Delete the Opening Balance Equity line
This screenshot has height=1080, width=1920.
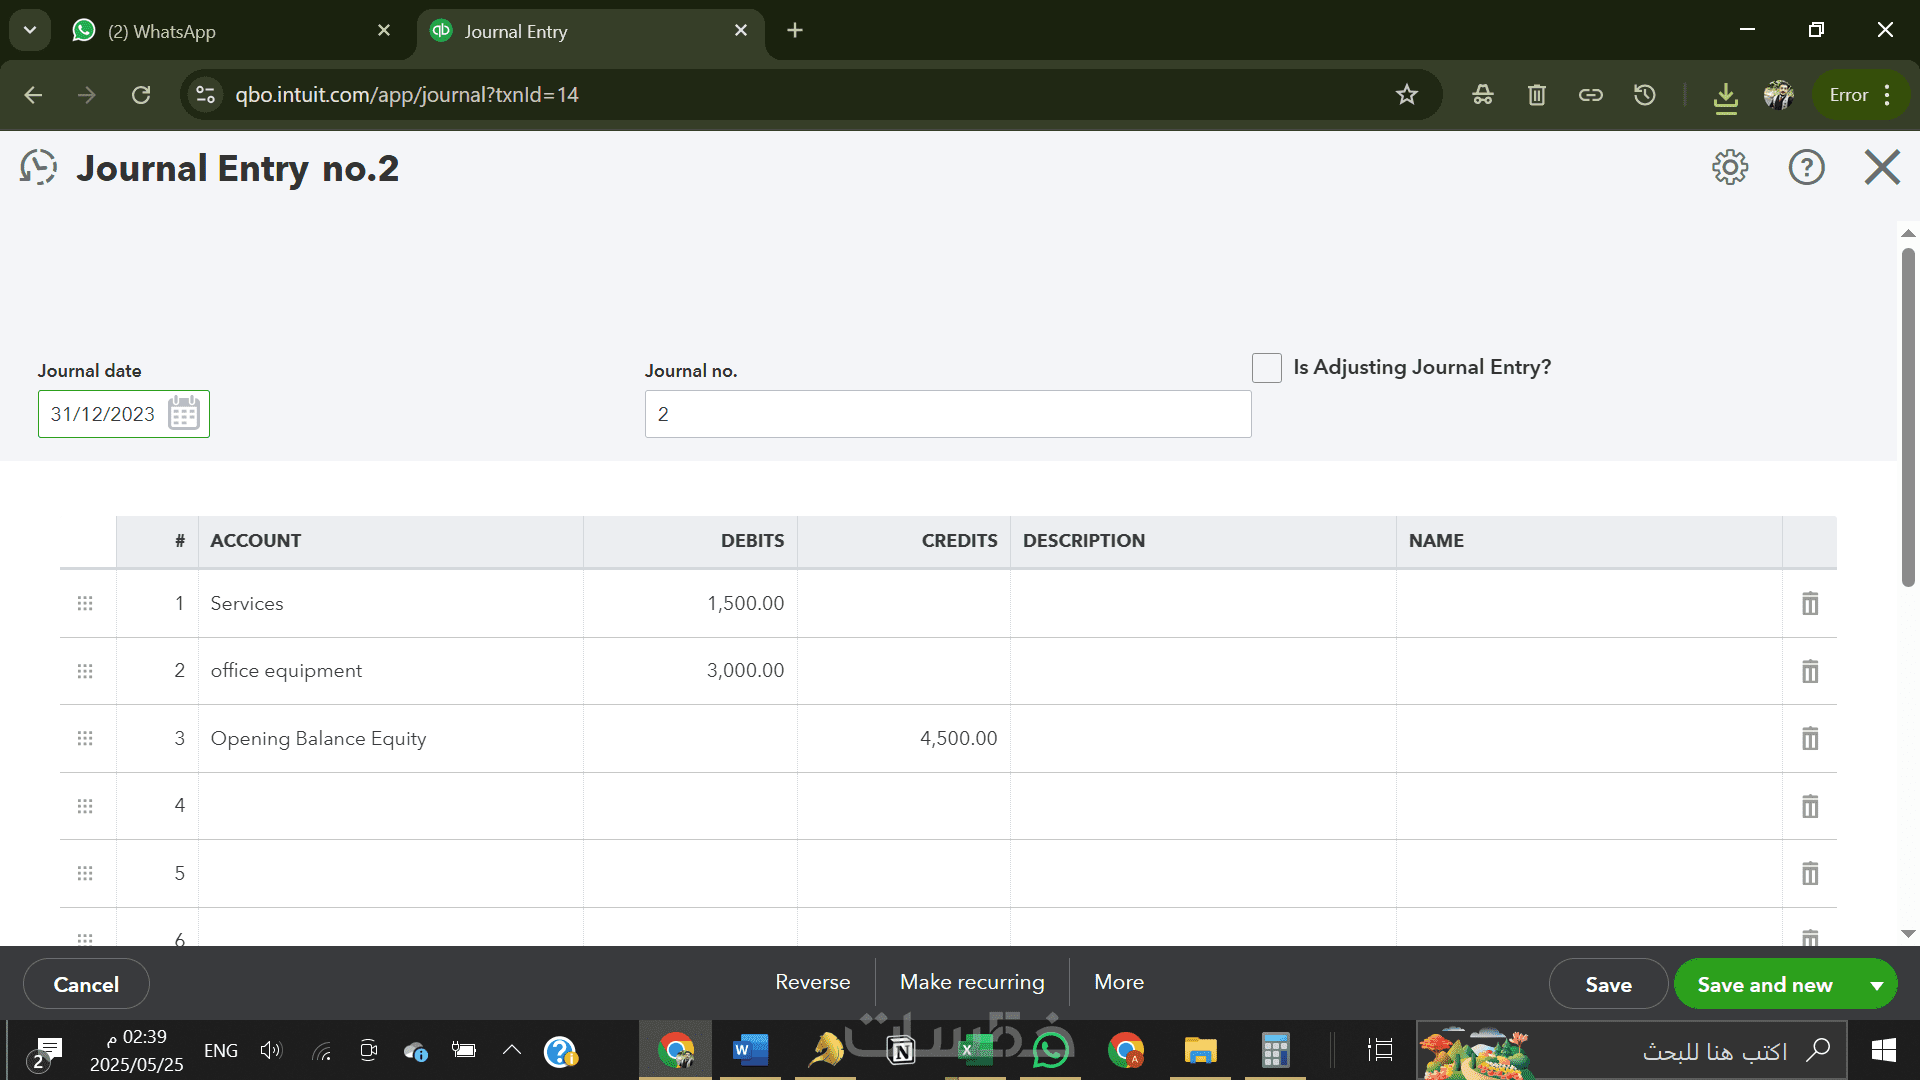1809,738
